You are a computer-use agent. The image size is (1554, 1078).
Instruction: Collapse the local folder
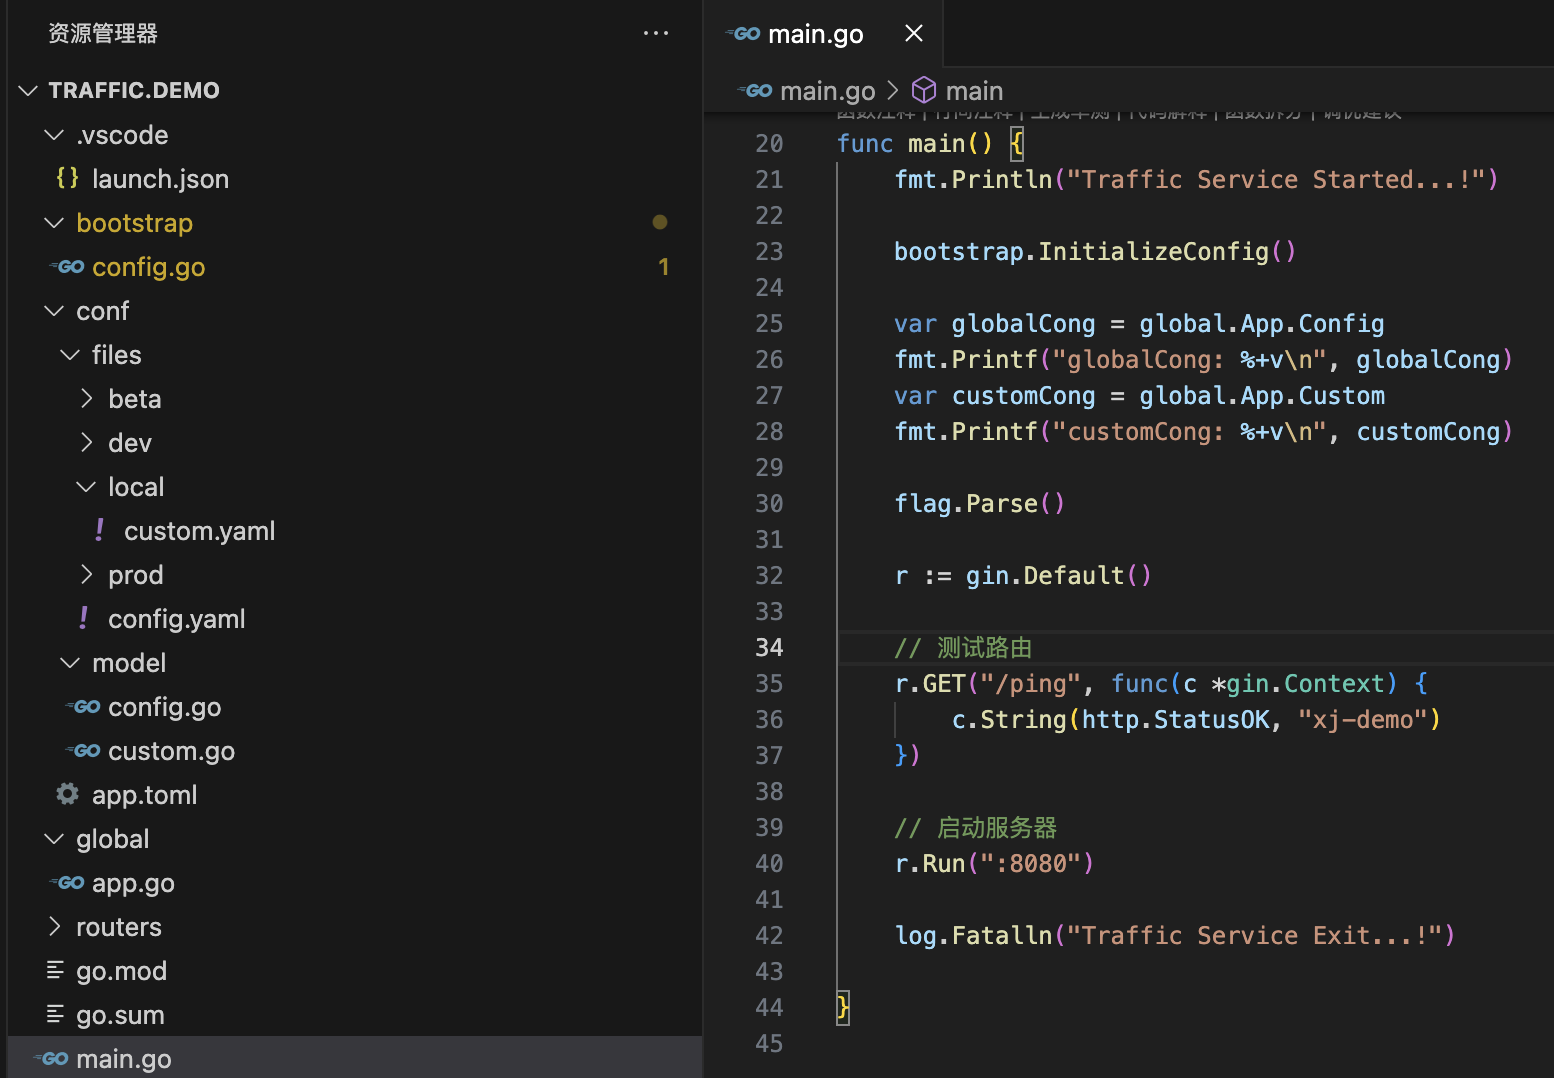pyautogui.click(x=86, y=486)
